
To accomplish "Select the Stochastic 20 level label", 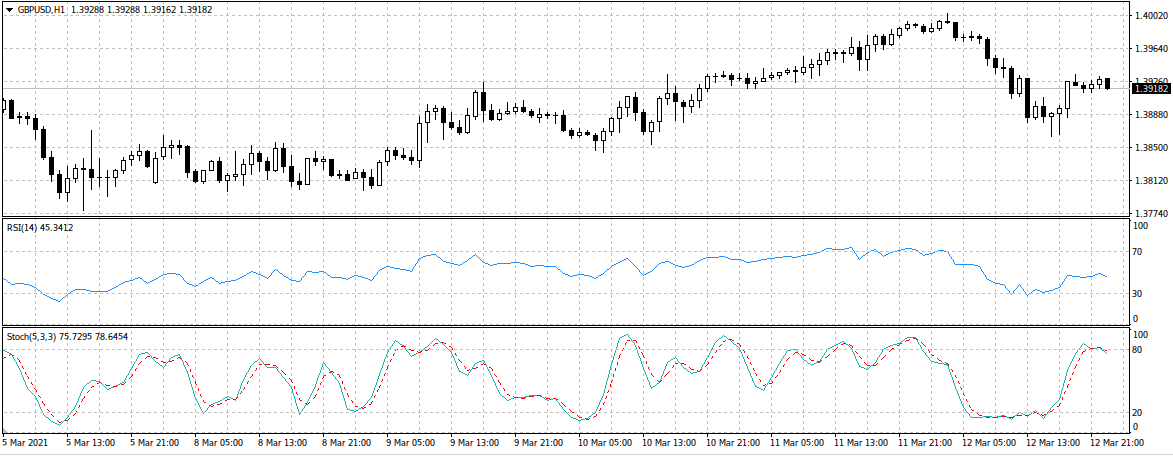I will [x=1137, y=412].
